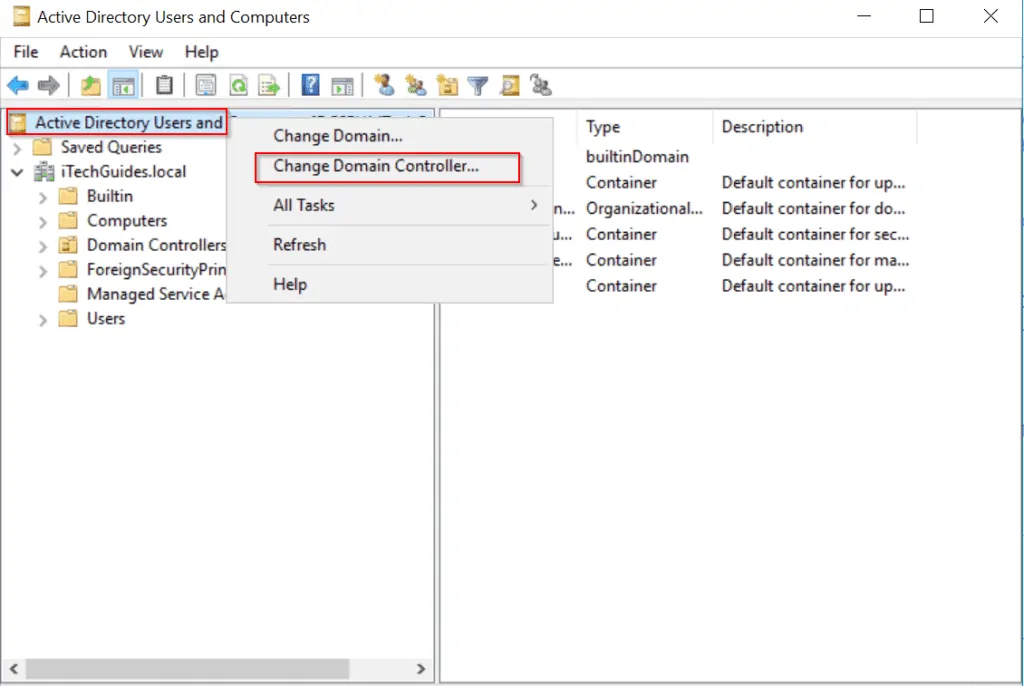Image resolution: width=1024 pixels, height=686 pixels.
Task: Expand the Domain Controllers node
Action: [43, 246]
